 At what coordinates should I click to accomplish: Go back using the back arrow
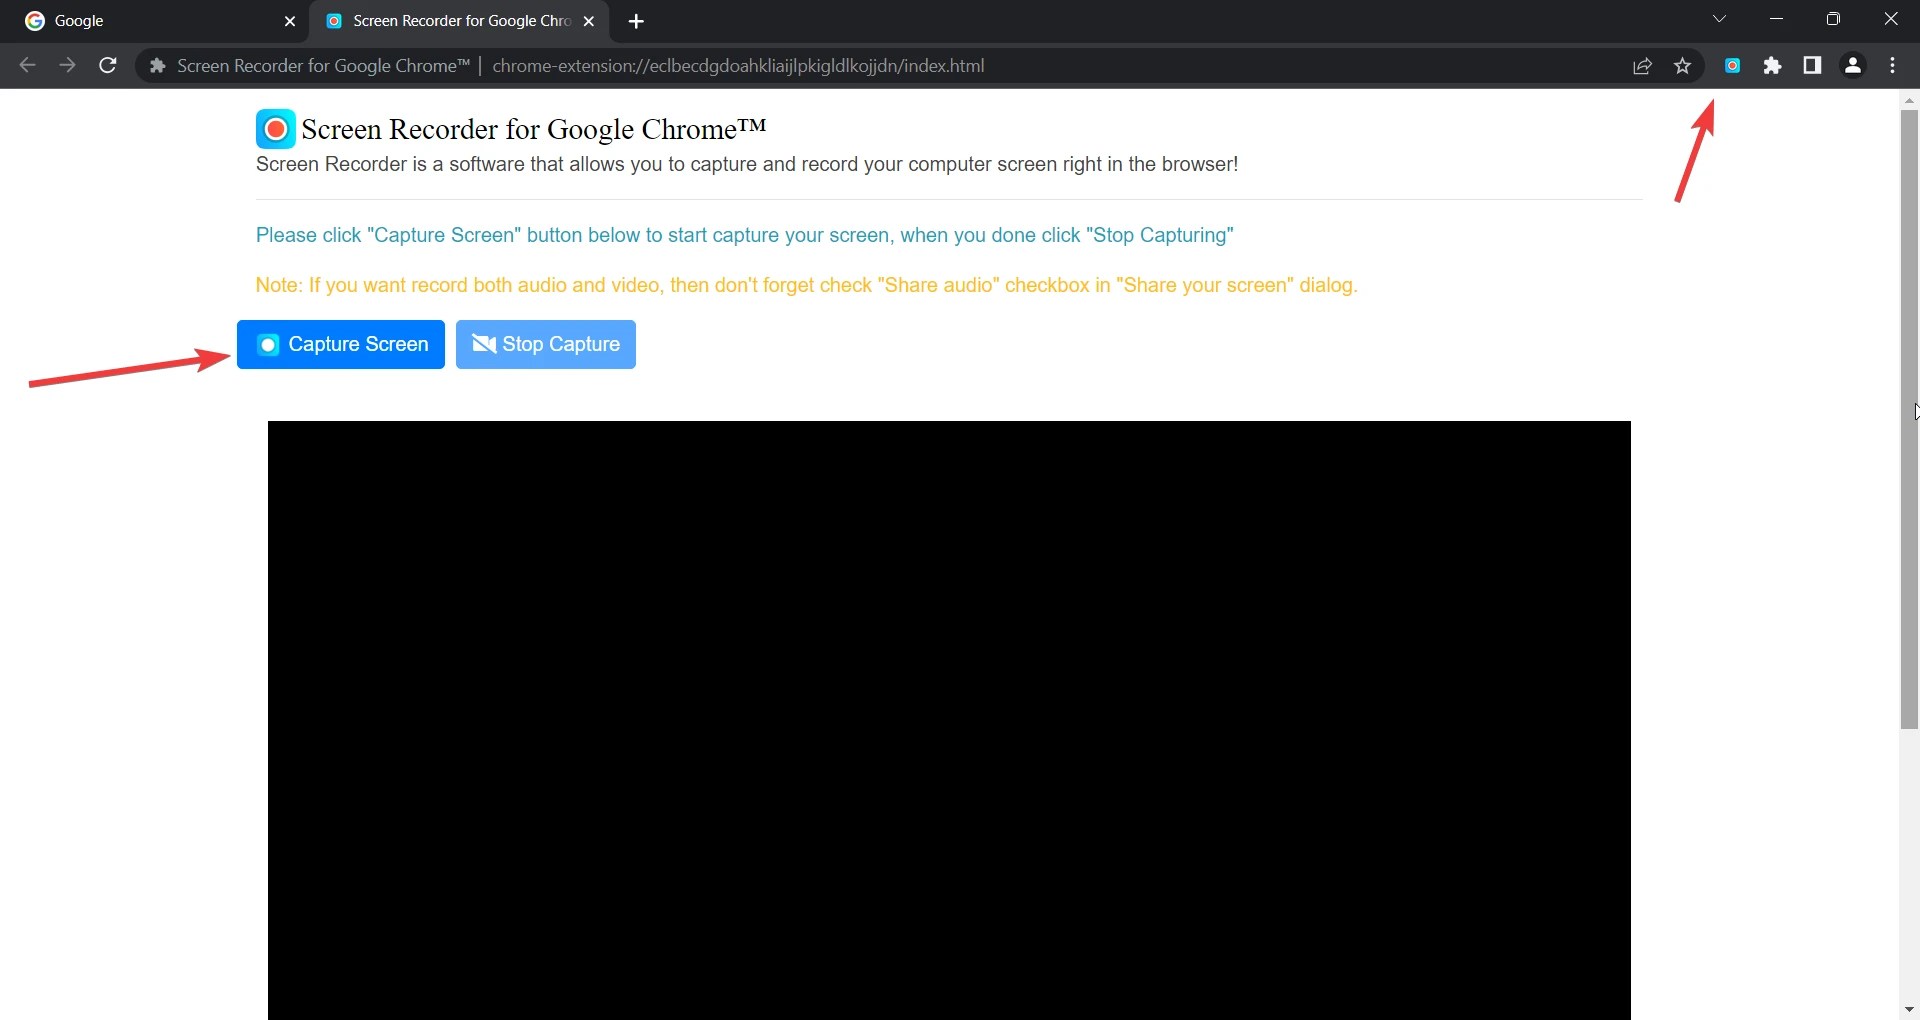point(26,65)
